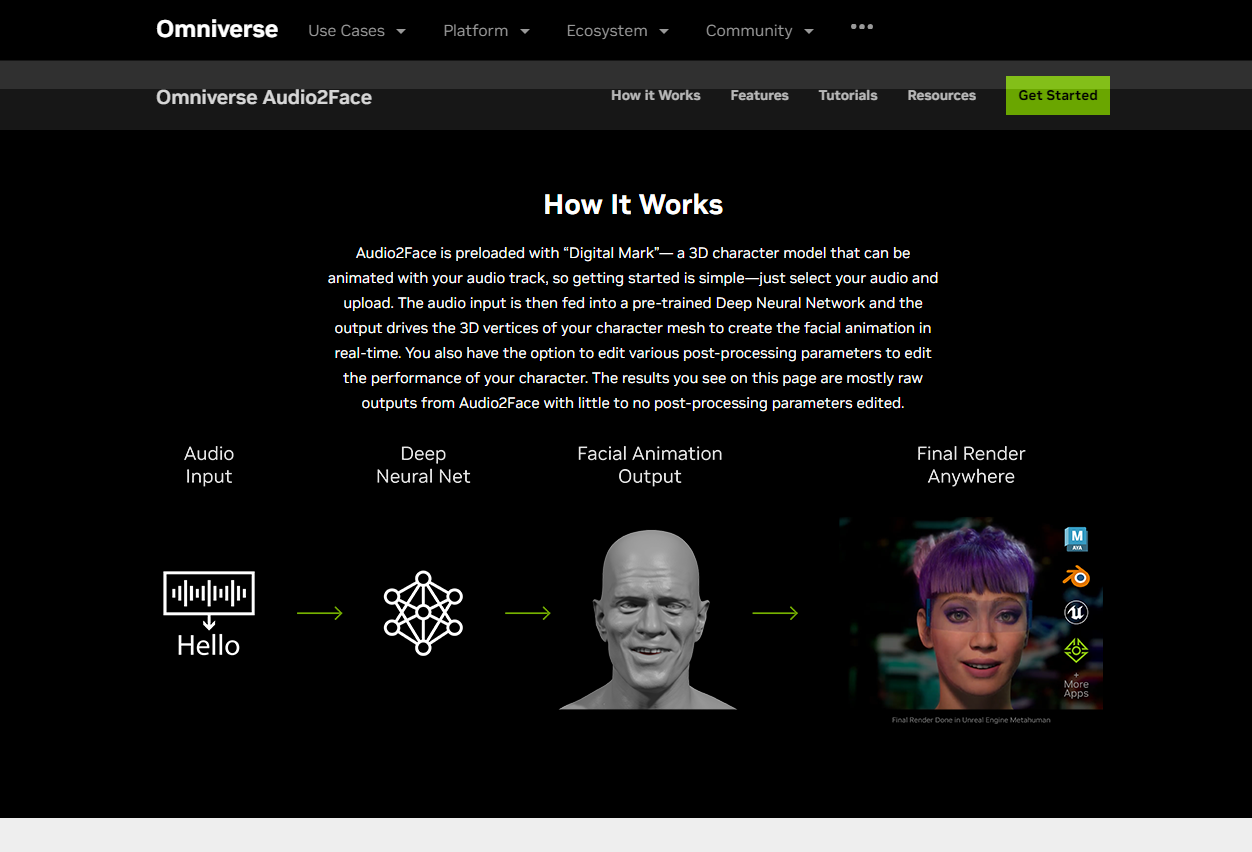Click the deep neural network icon

pos(423,613)
